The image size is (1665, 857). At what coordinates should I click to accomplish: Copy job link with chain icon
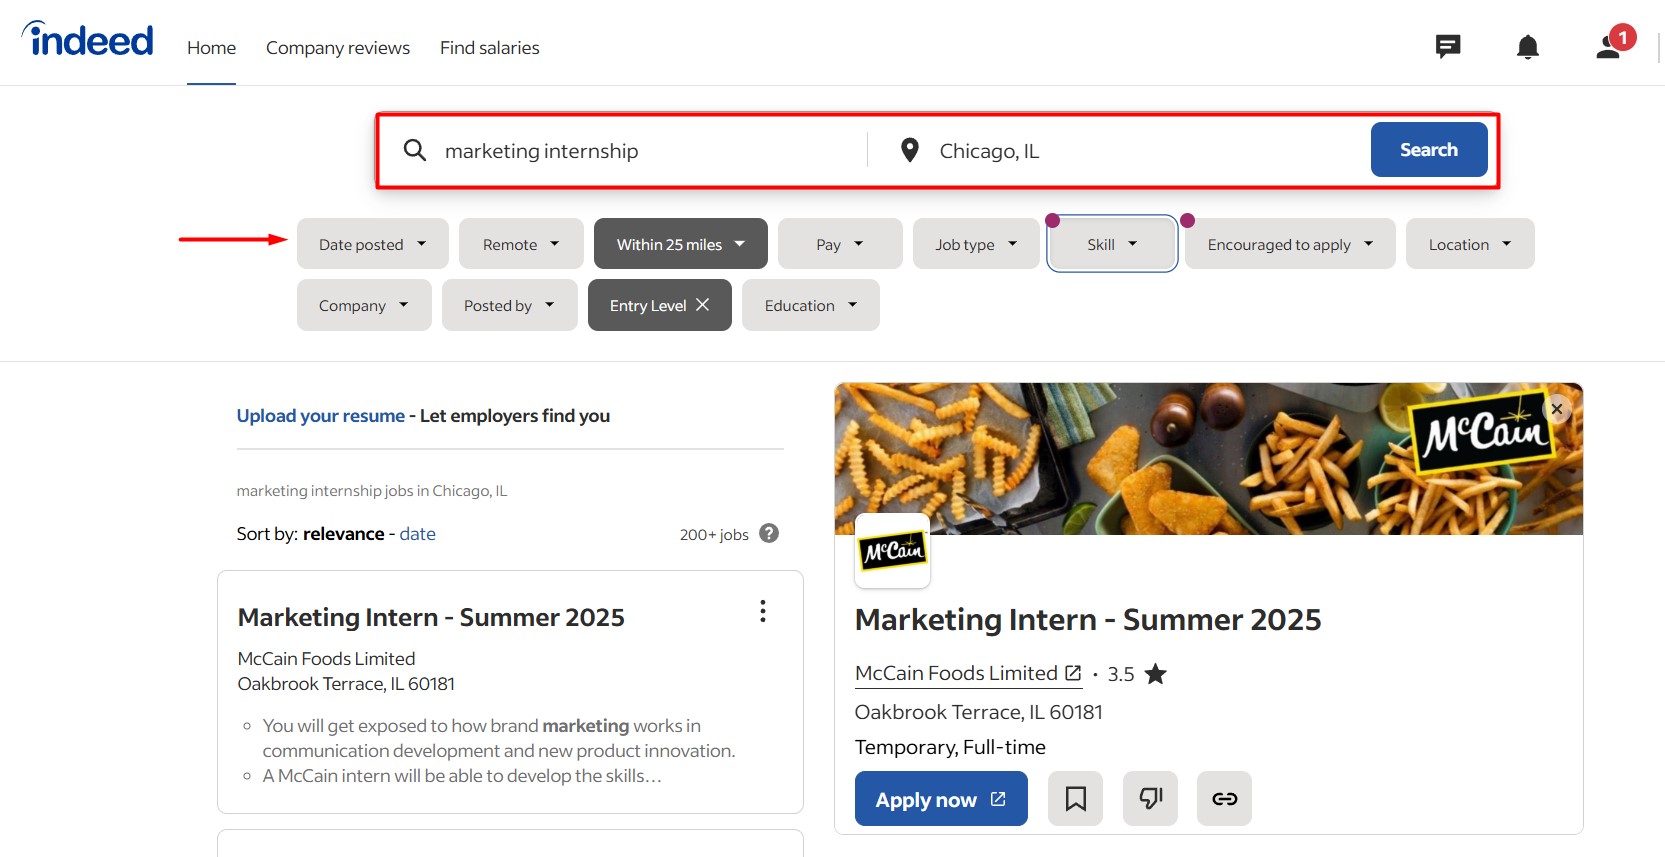1224,798
